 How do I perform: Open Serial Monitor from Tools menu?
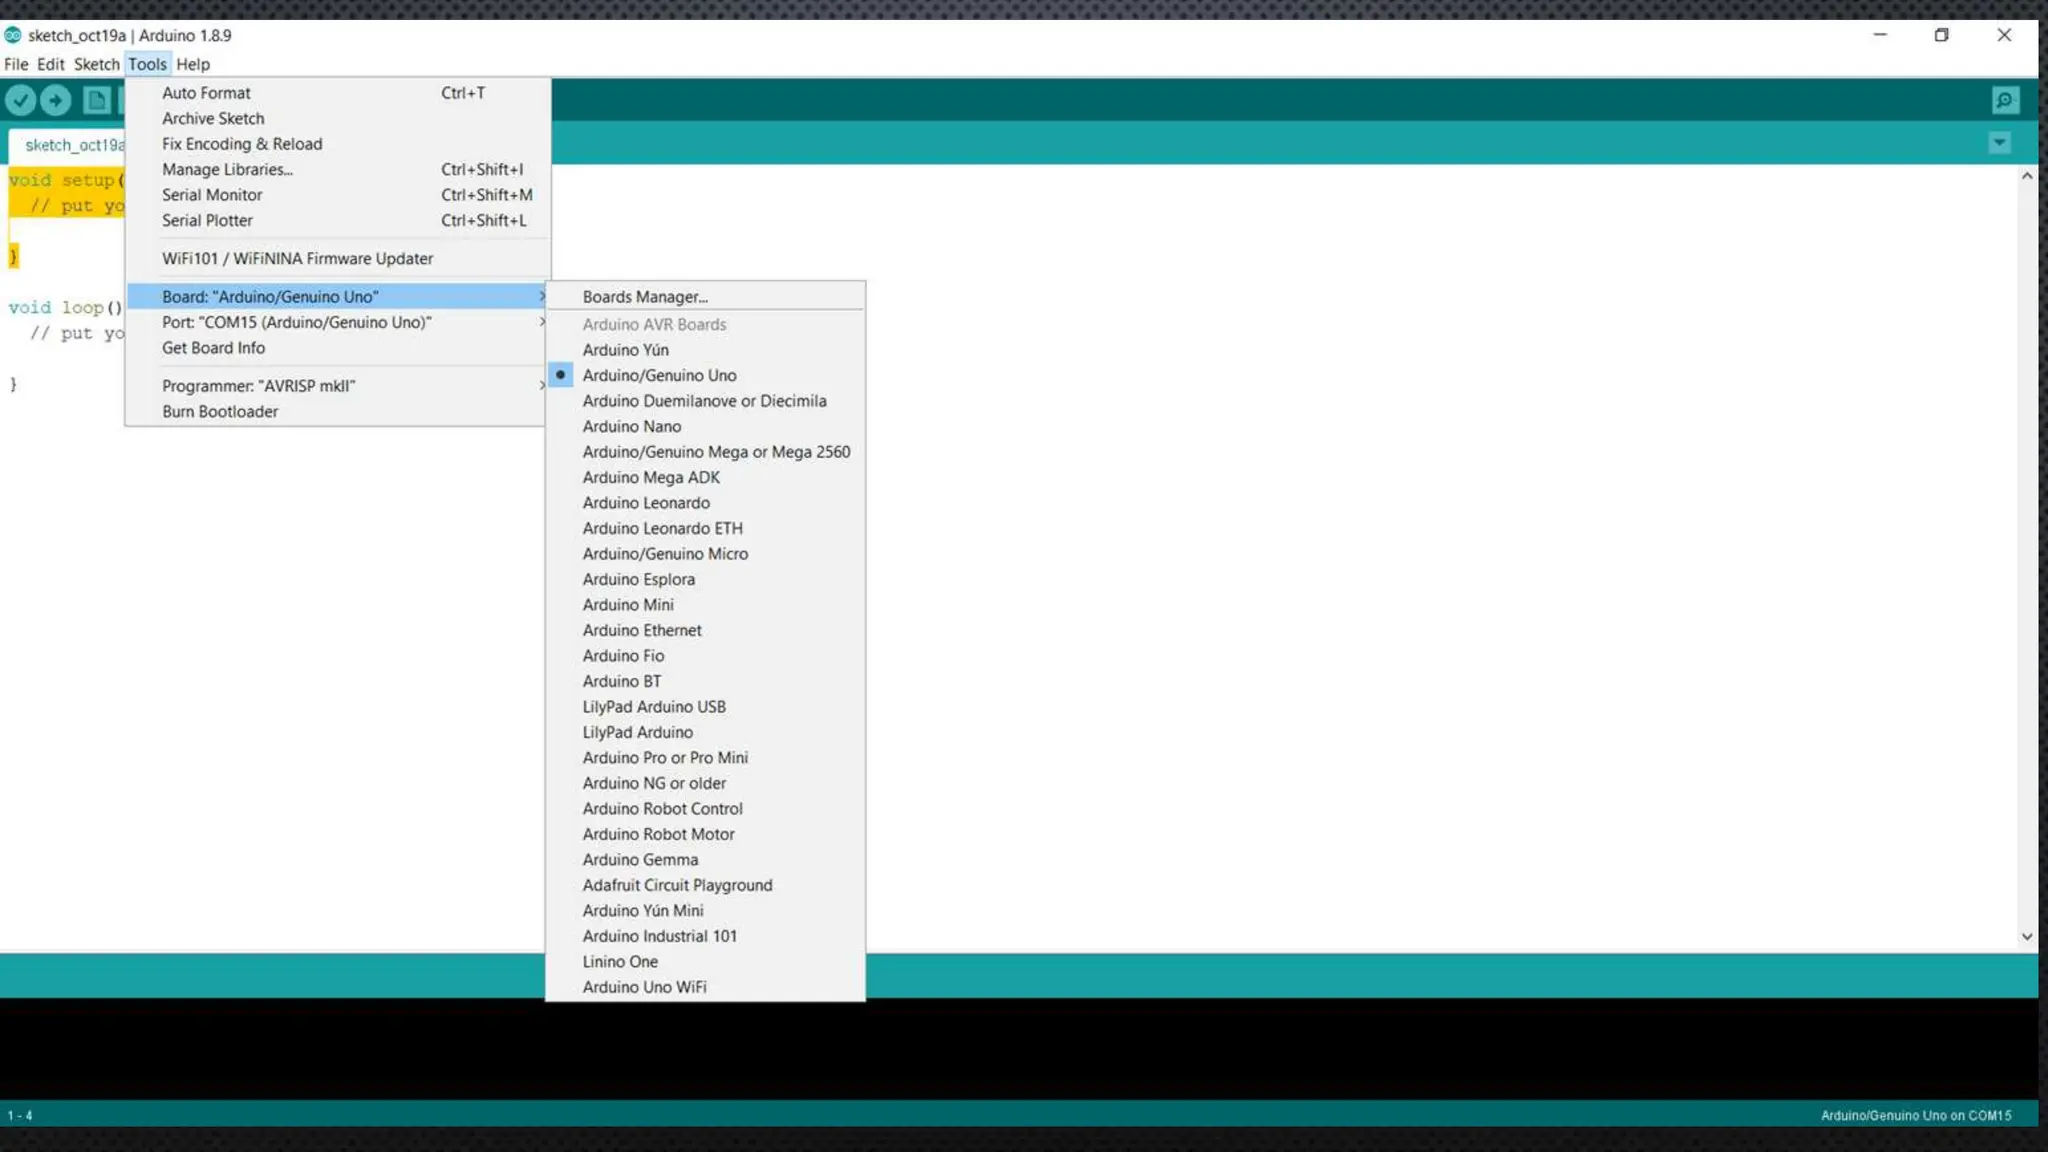(x=338, y=195)
